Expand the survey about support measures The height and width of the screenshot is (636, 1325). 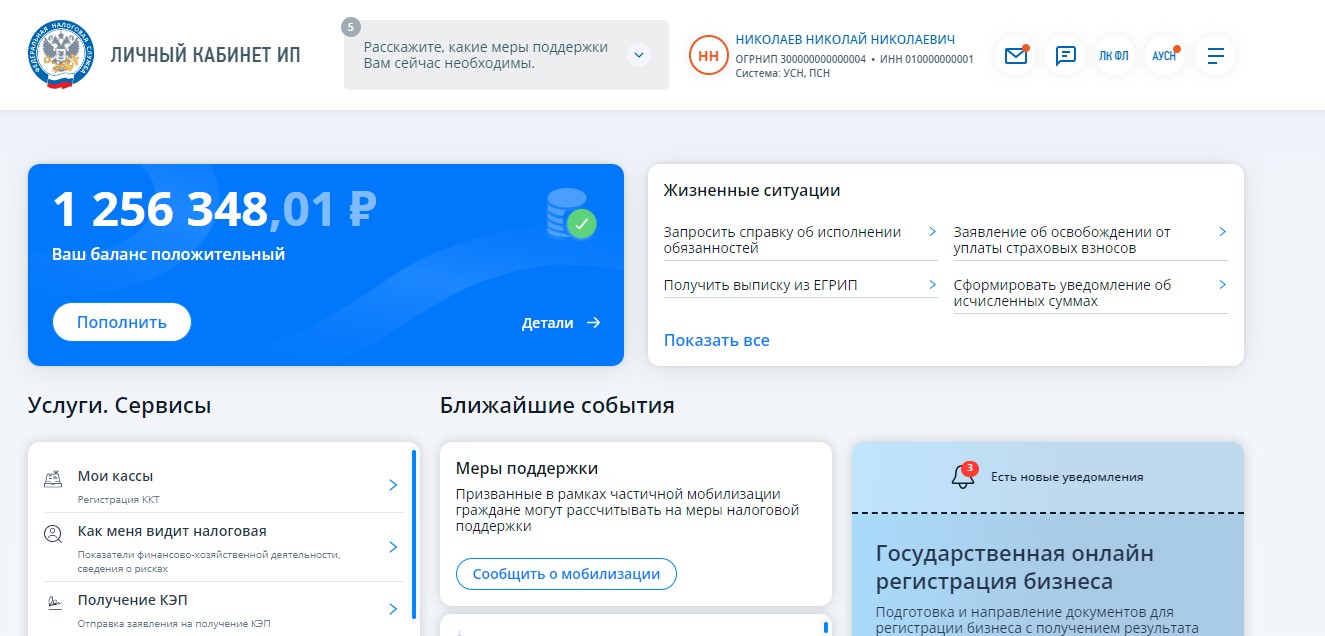[x=638, y=55]
